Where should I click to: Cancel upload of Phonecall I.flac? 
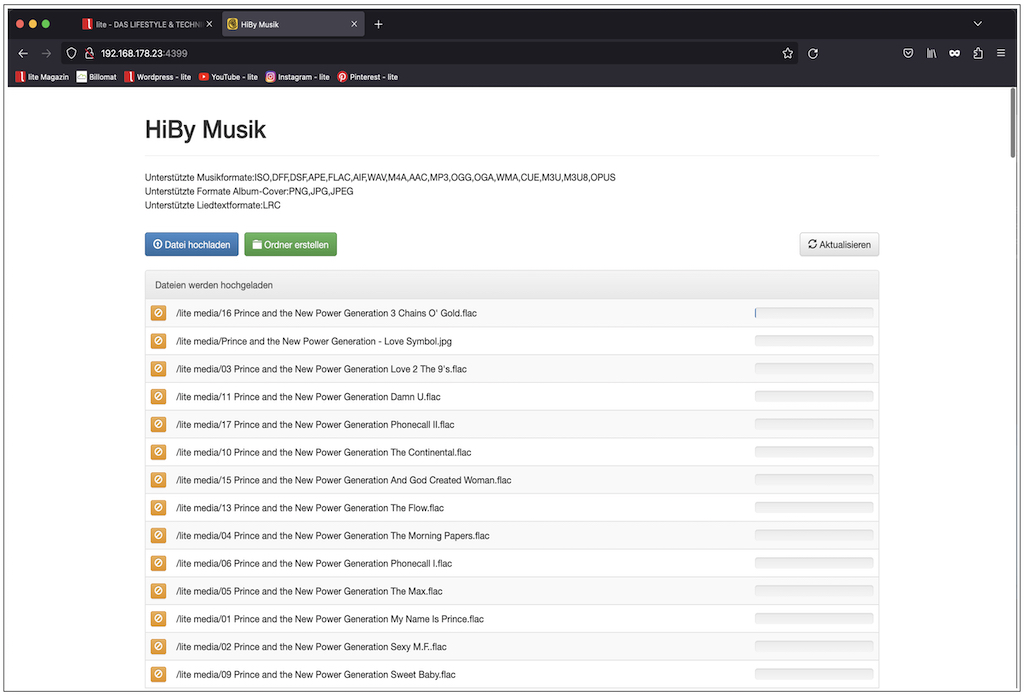point(158,563)
